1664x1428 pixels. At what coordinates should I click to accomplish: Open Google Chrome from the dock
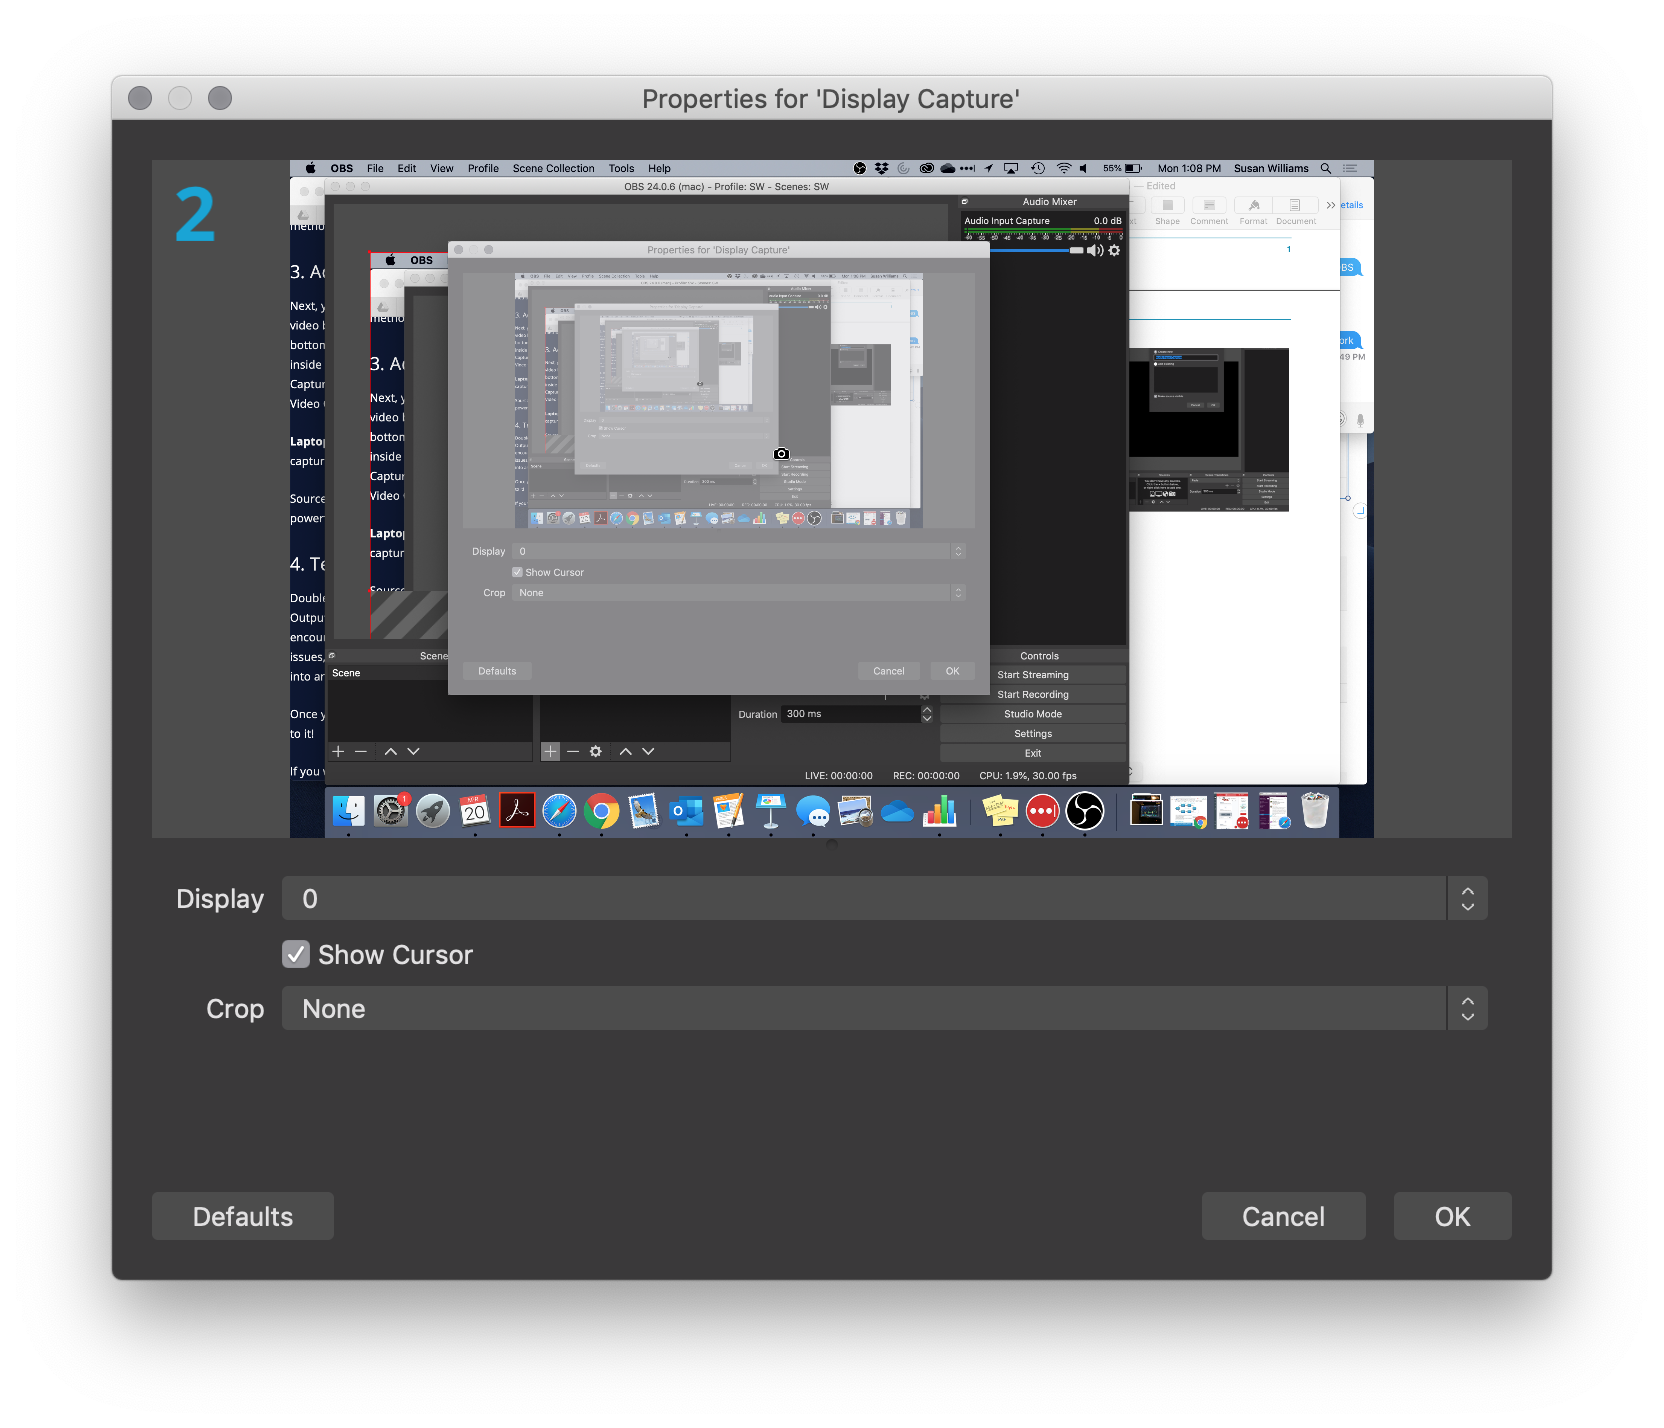point(601,811)
